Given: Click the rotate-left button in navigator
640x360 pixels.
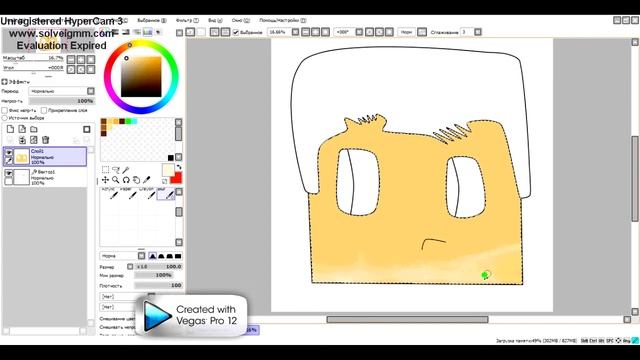Looking at the screenshot, I should point(71,69).
